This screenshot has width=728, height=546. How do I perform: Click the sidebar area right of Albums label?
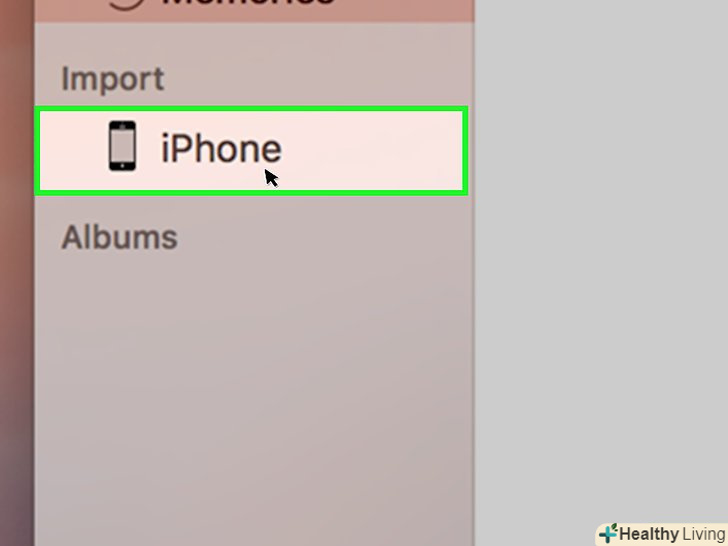(x=325, y=237)
